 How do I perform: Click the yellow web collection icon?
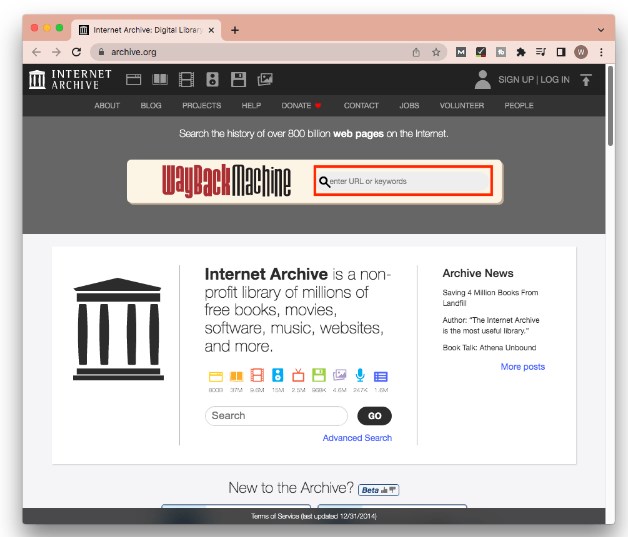(x=216, y=376)
